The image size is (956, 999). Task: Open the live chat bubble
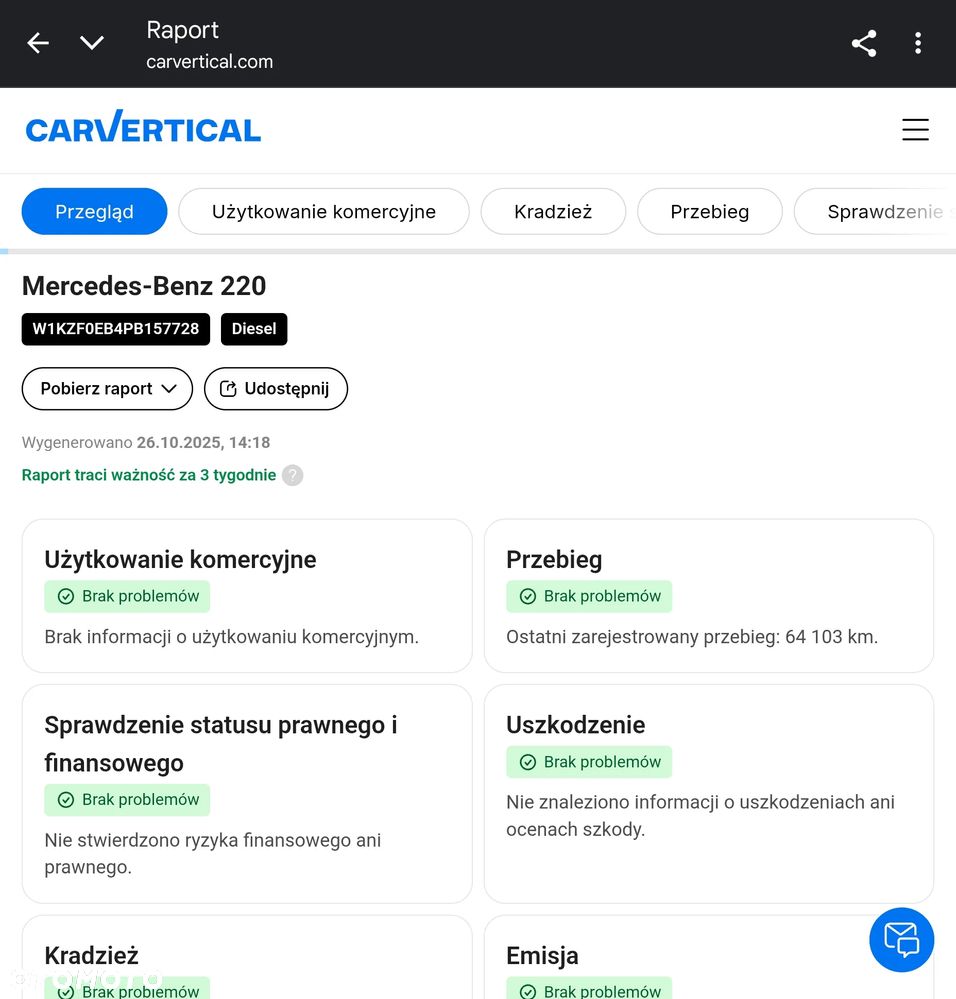[x=901, y=940]
